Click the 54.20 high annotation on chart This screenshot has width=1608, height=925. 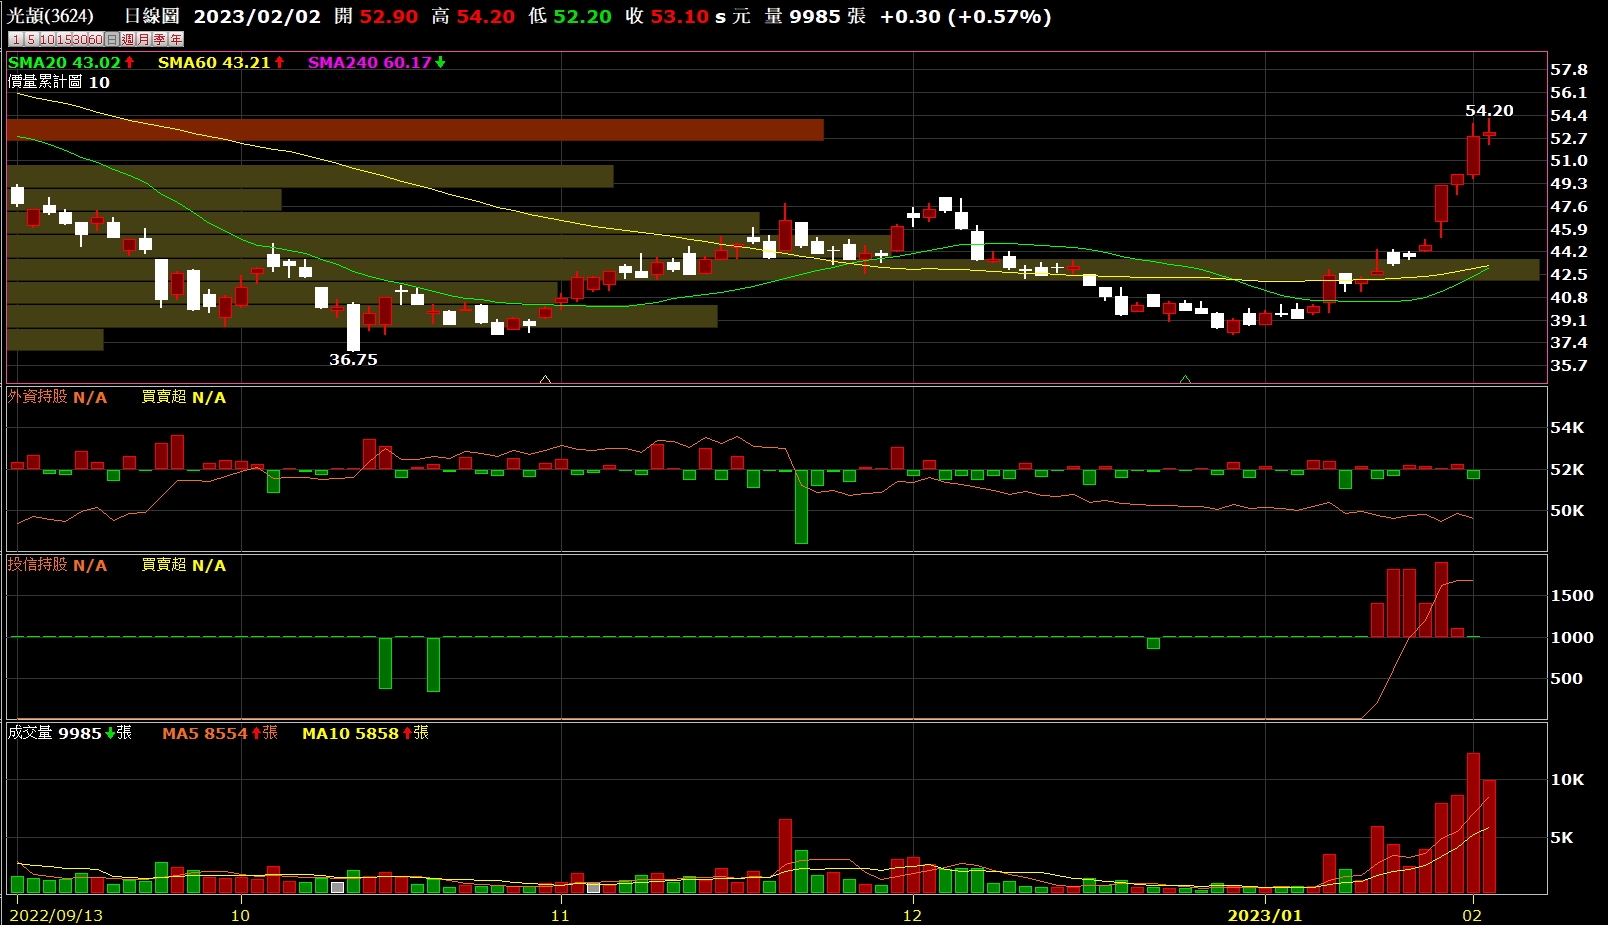[x=1489, y=111]
